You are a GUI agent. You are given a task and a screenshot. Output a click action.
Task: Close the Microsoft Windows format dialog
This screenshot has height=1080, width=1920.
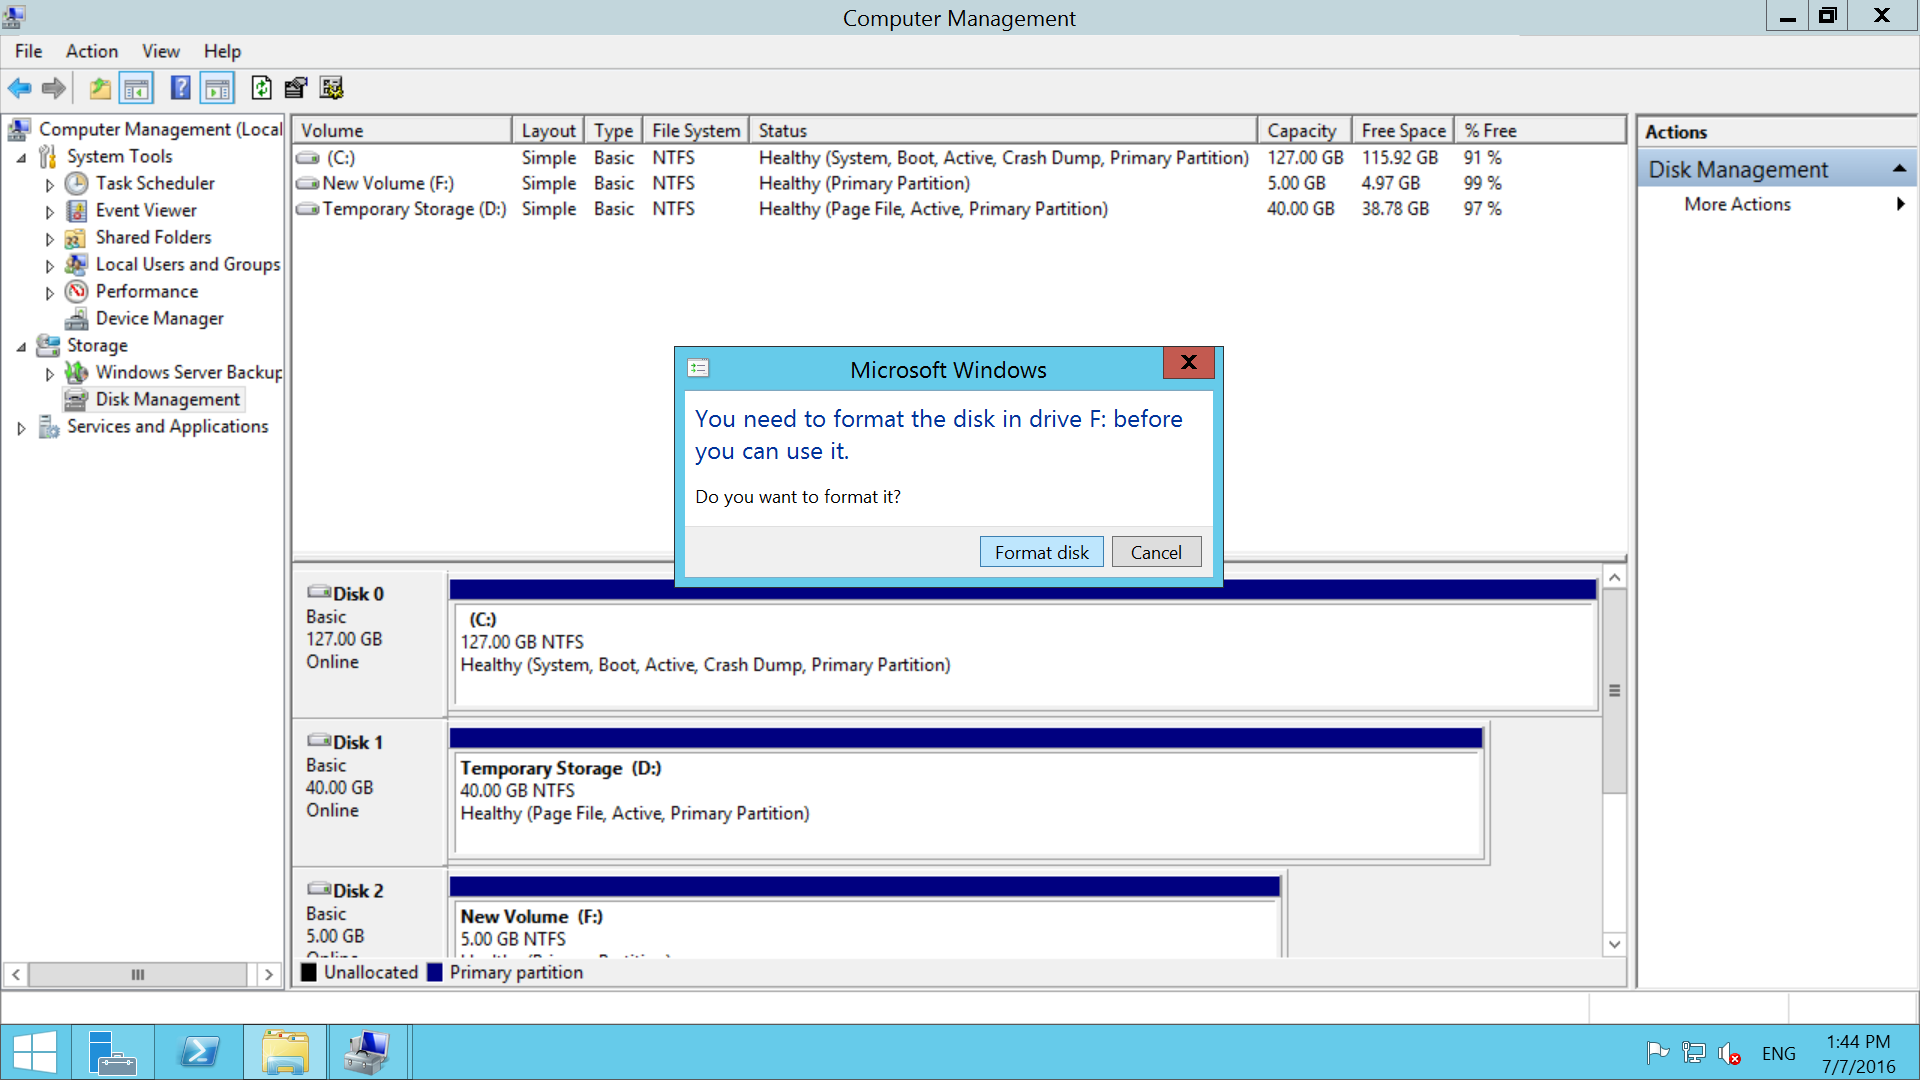1188,362
